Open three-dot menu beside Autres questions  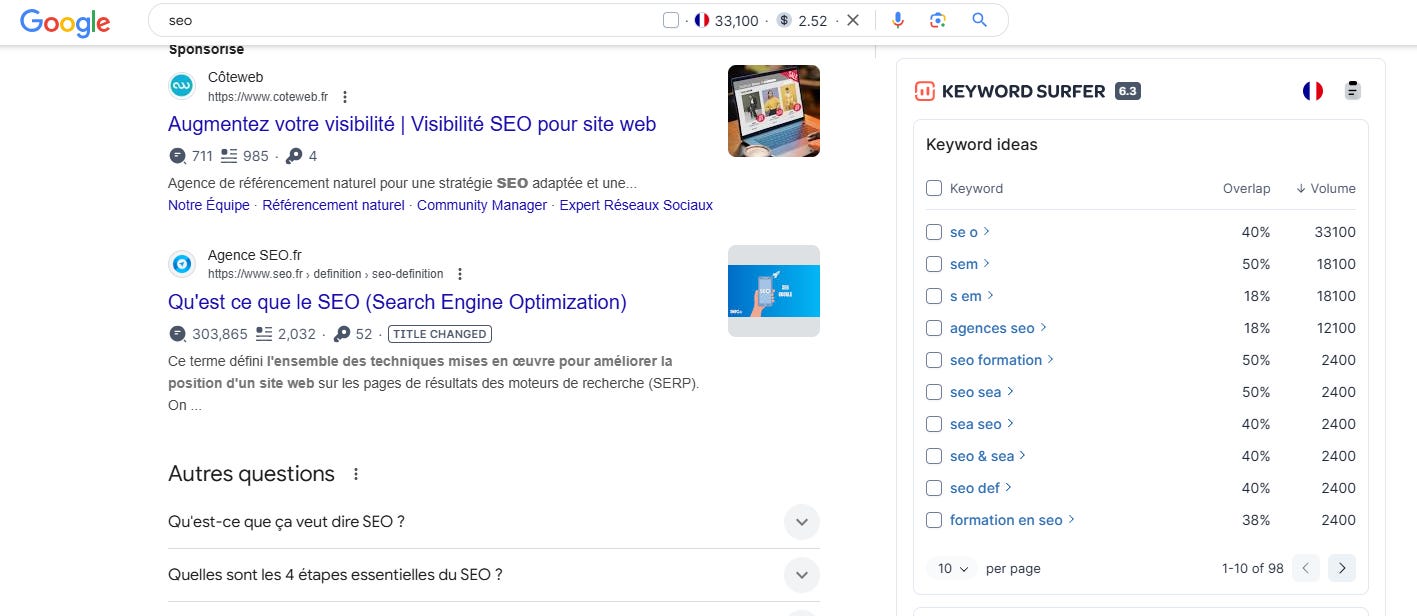pyautogui.click(x=356, y=474)
